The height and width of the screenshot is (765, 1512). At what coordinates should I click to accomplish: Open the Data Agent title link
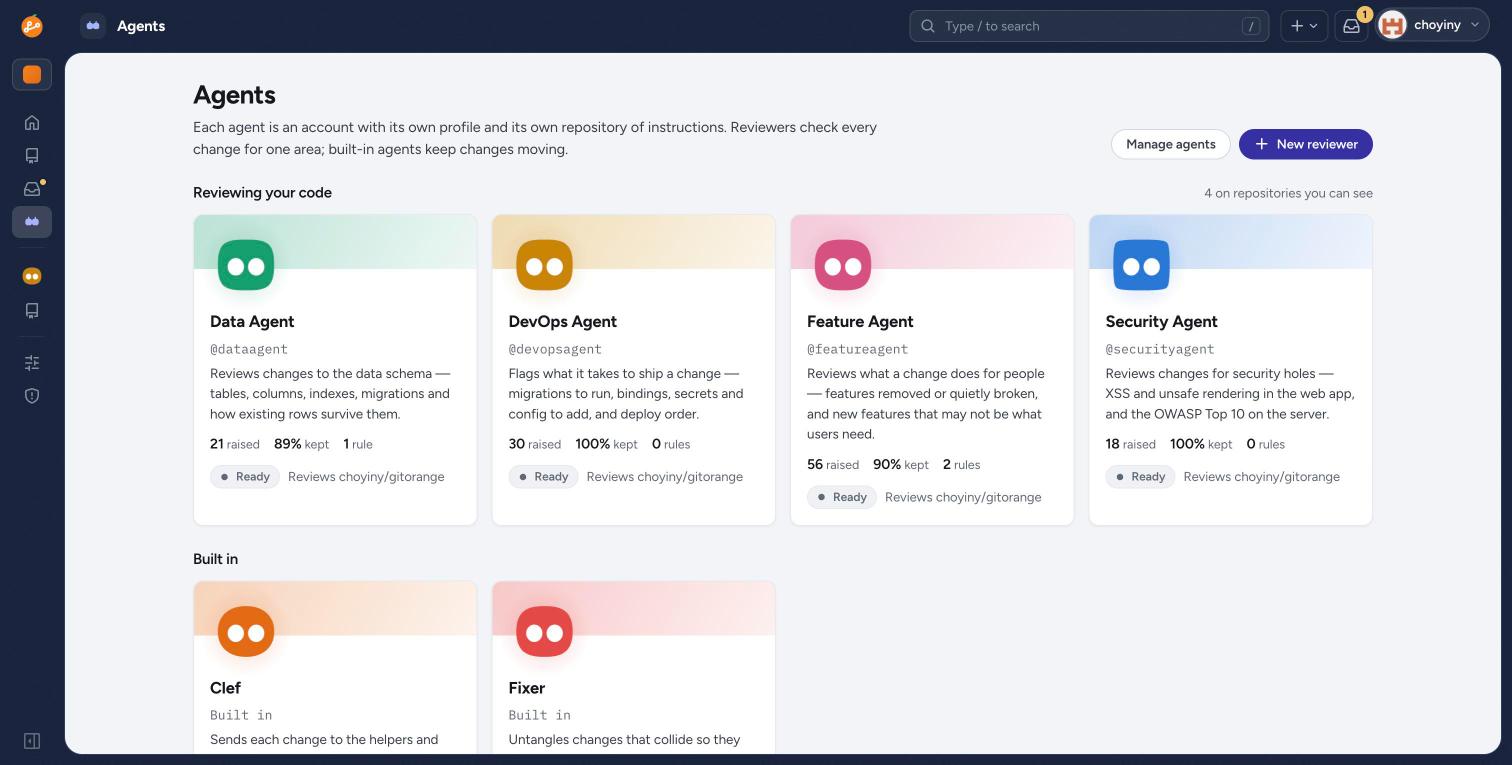tap(252, 321)
